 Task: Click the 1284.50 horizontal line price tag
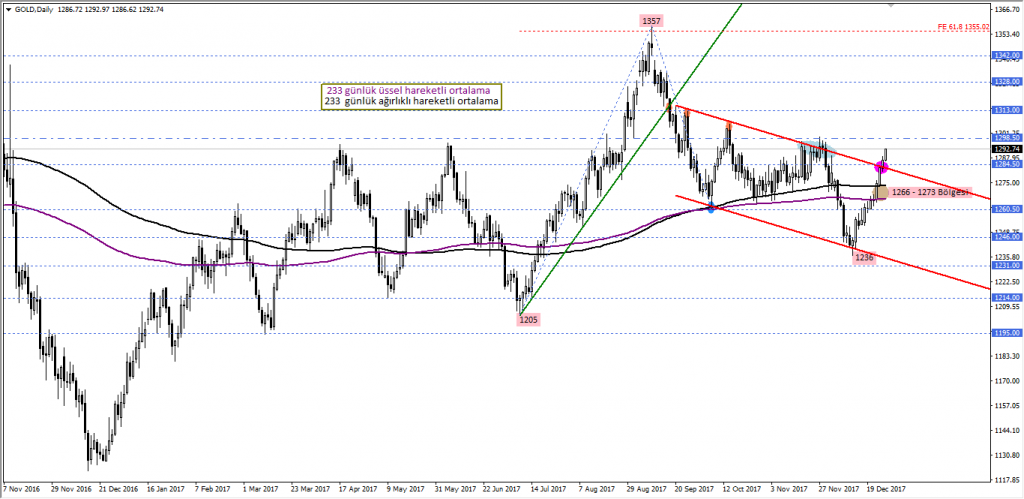coord(1006,165)
